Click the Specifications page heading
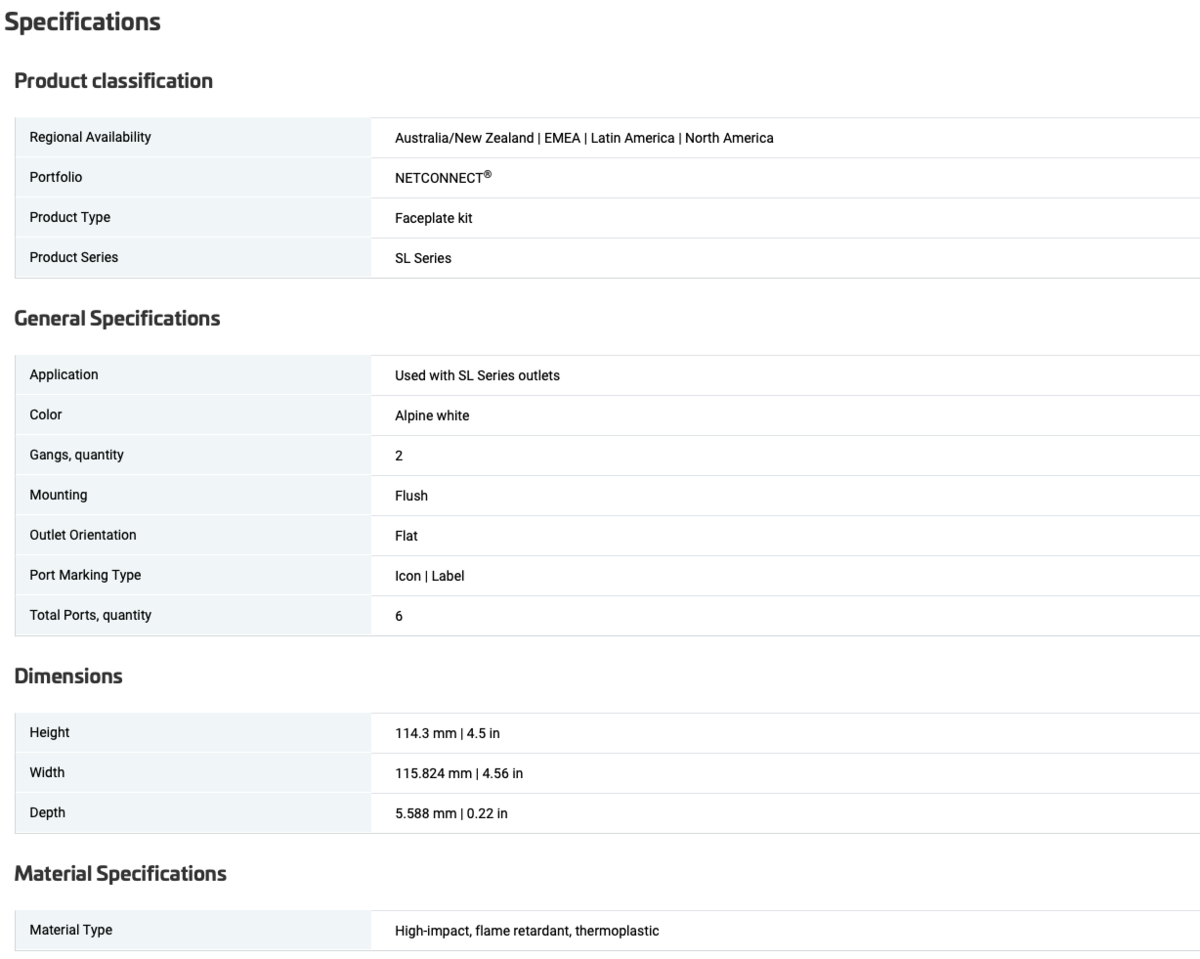Screen dimensions: 1200x959 coord(83,22)
